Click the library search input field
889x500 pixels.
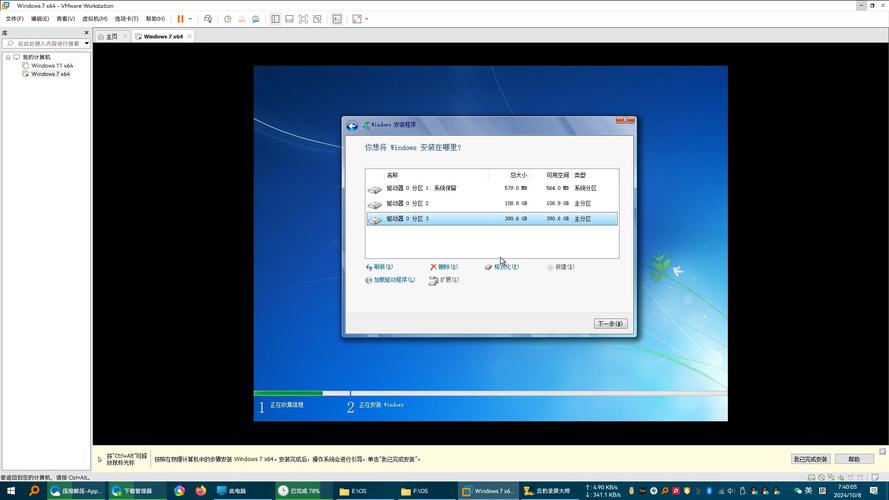45,43
